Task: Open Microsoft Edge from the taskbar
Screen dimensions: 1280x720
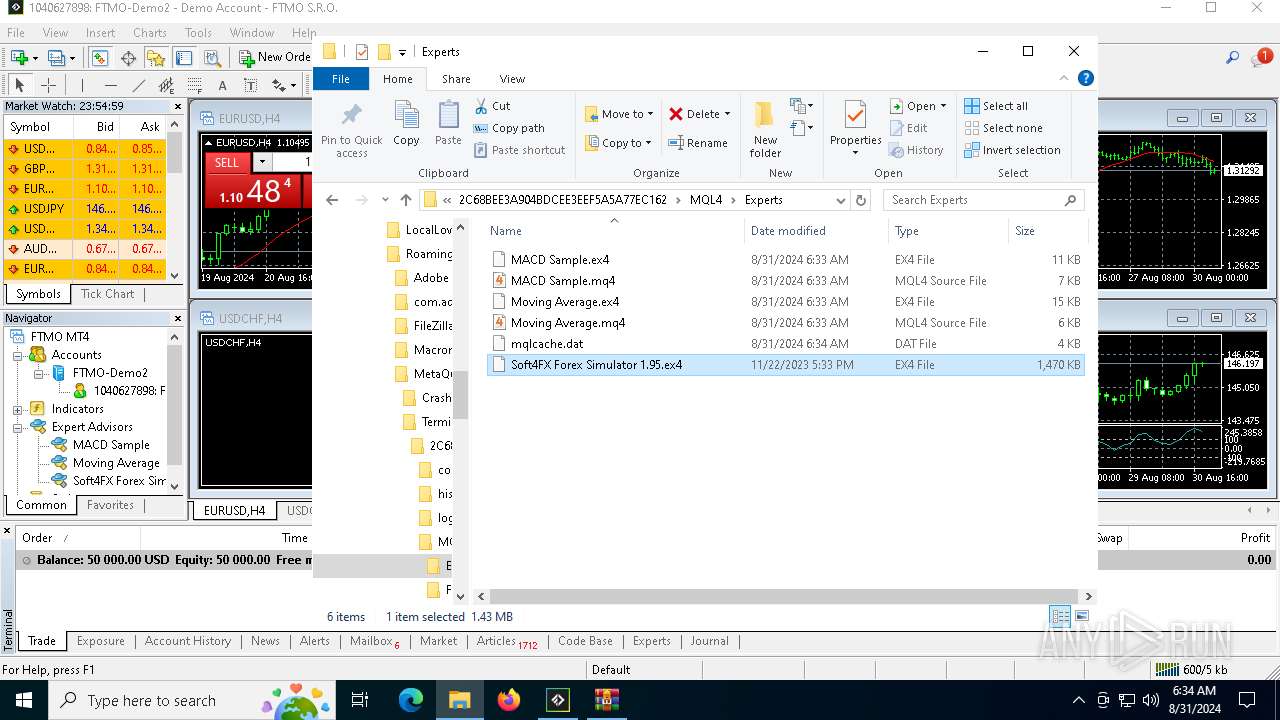Action: [x=411, y=700]
